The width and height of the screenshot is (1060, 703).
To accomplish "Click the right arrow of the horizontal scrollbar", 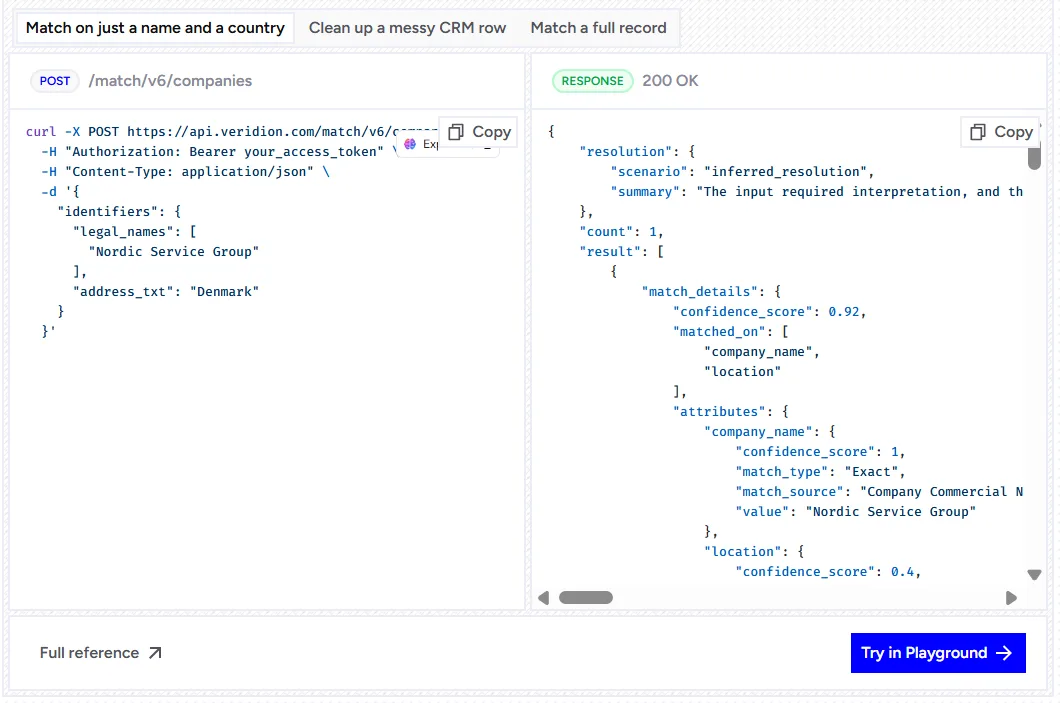I will point(1011,598).
